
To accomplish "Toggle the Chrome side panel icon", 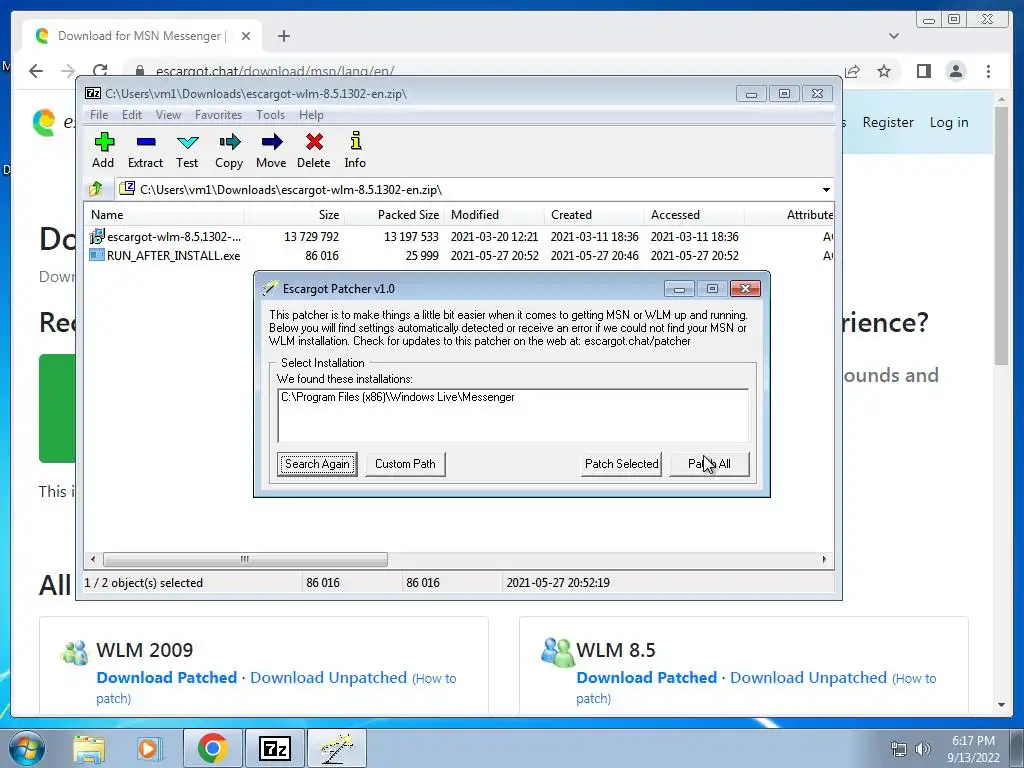I will click(923, 71).
